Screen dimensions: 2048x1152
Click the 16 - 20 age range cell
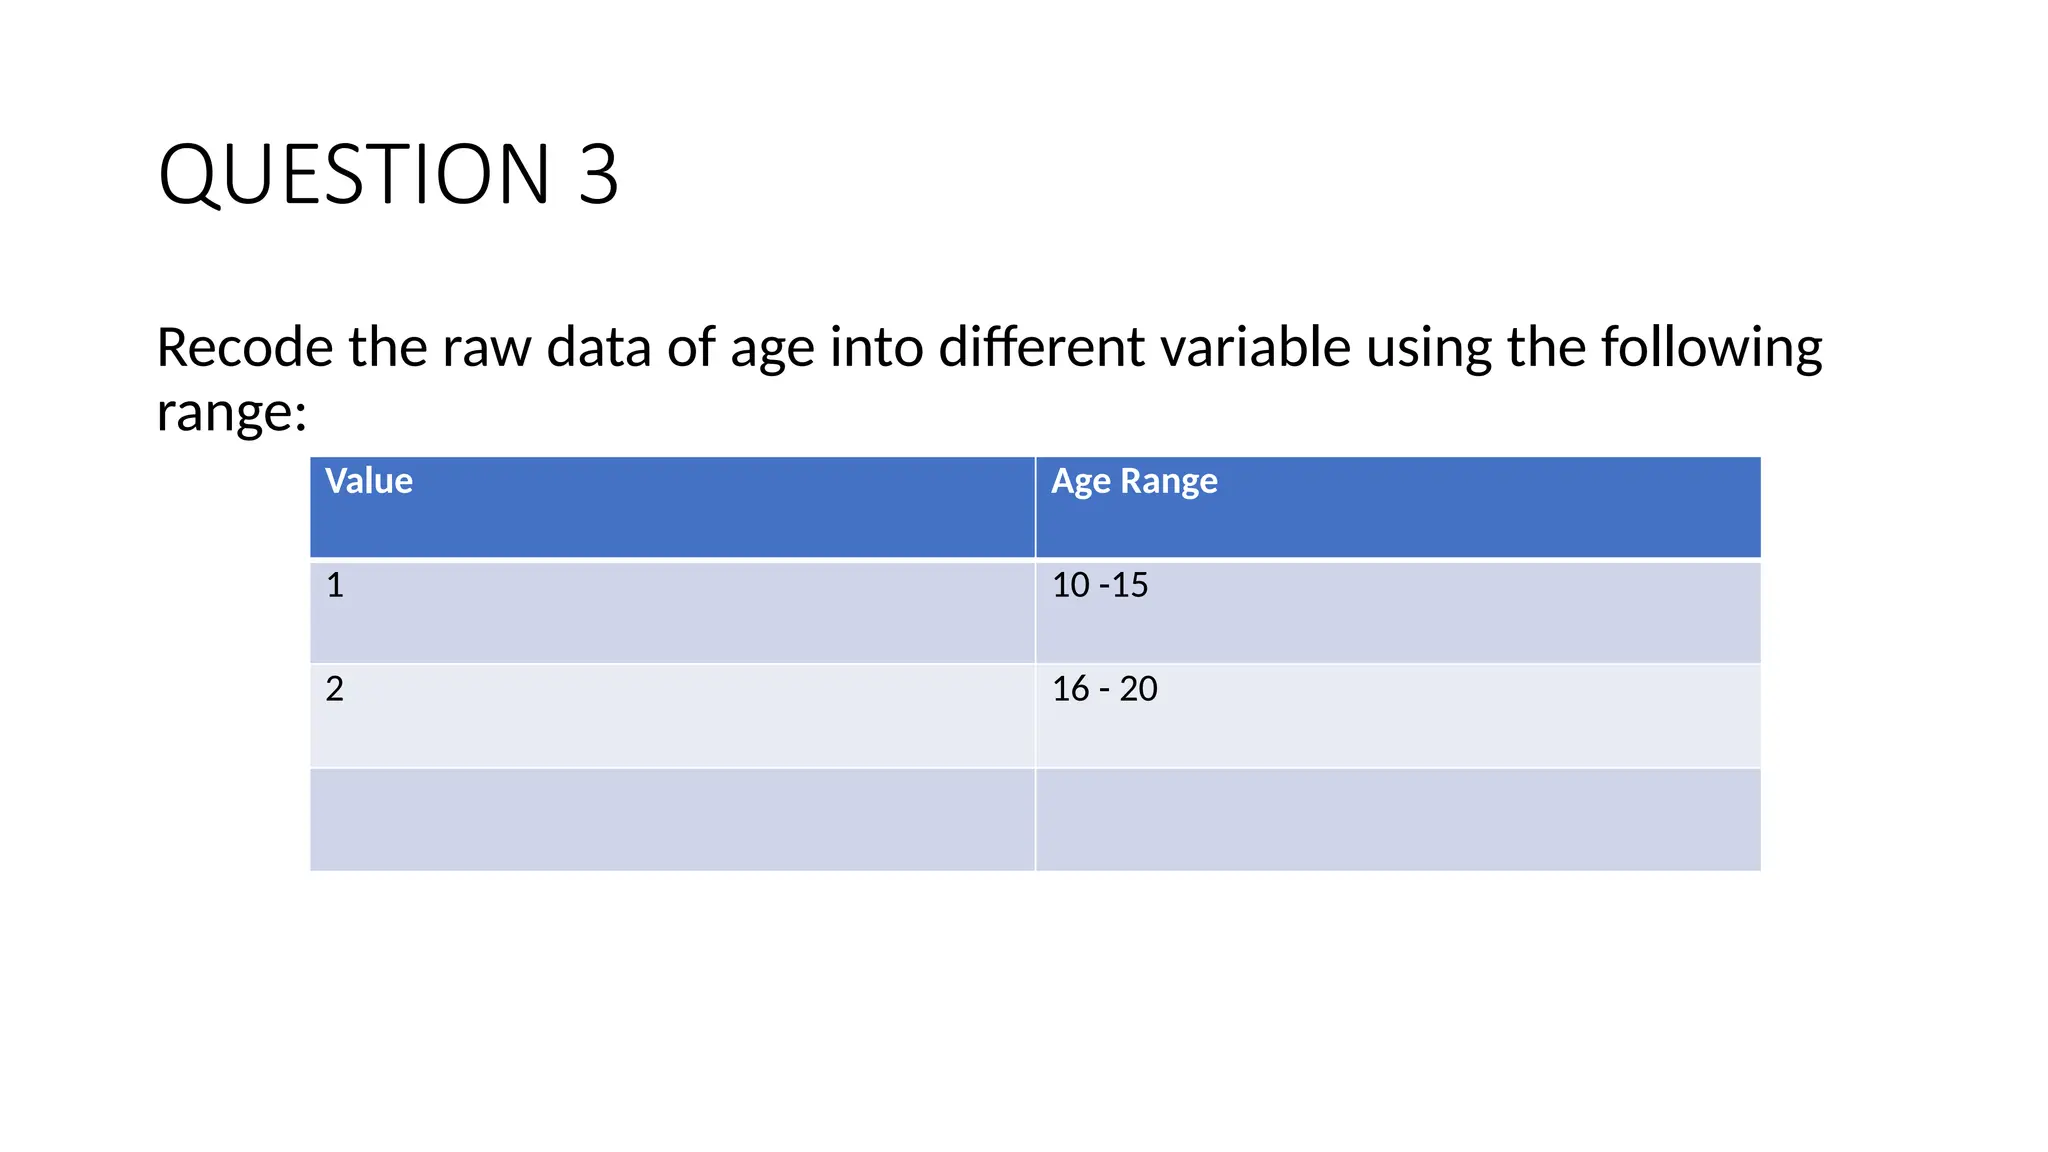click(x=1398, y=716)
